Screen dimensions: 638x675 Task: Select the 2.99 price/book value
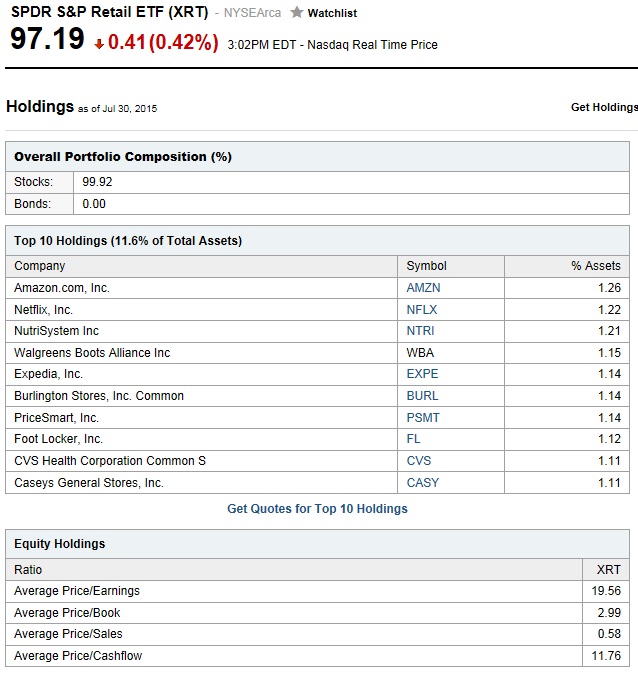pyautogui.click(x=609, y=613)
